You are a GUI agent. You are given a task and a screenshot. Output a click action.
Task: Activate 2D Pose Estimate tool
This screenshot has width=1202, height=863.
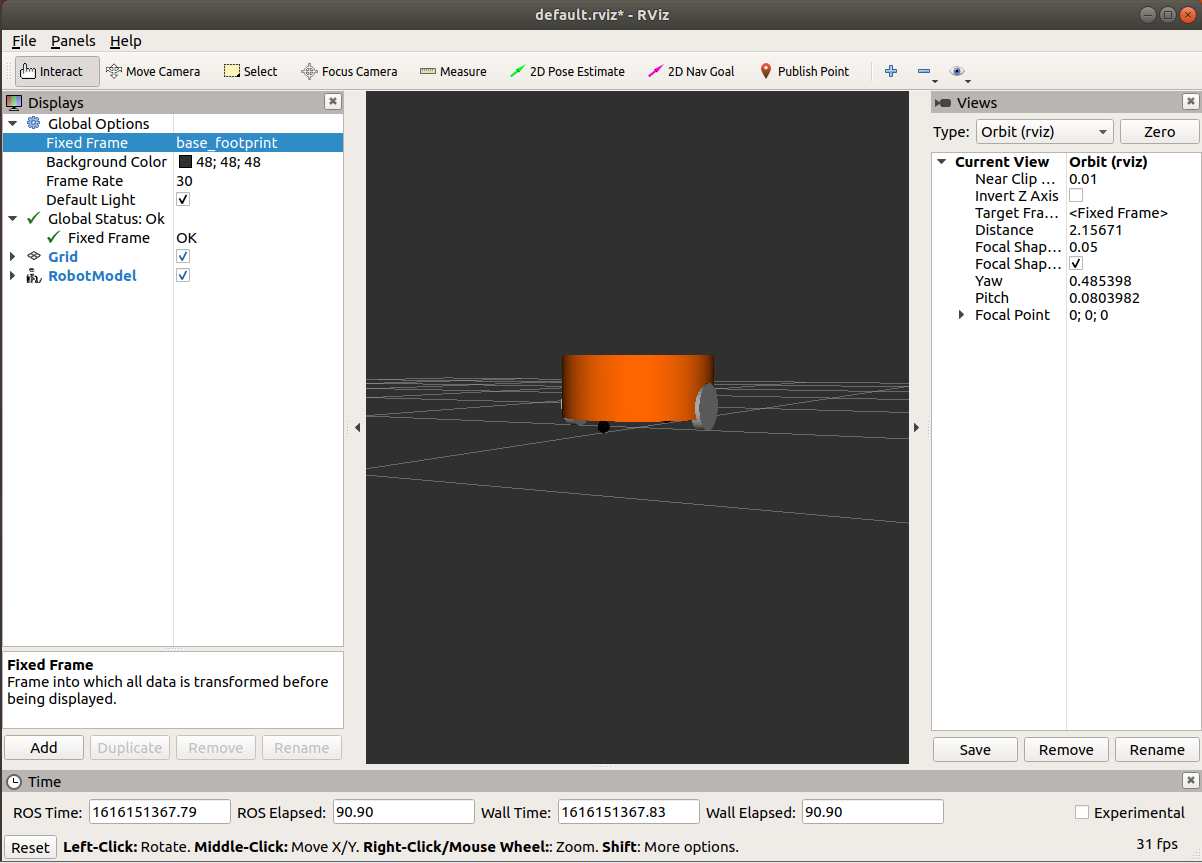(x=567, y=71)
